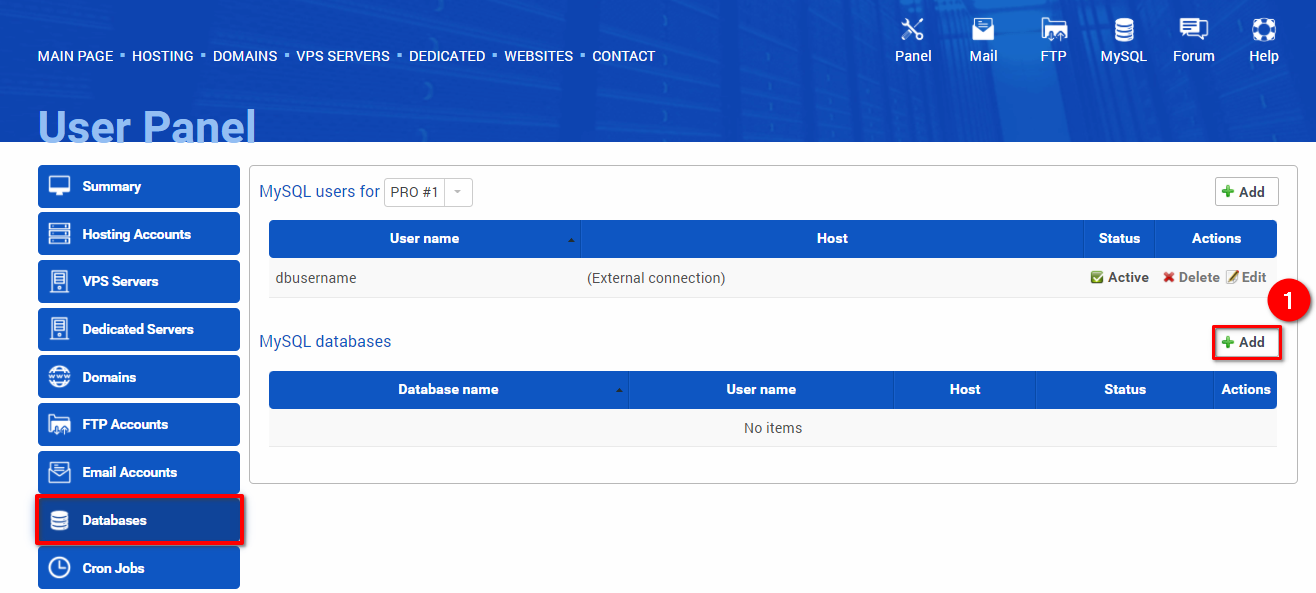The width and height of the screenshot is (1316, 593).
Task: Click the 'User Panel' page title
Action: (147, 127)
